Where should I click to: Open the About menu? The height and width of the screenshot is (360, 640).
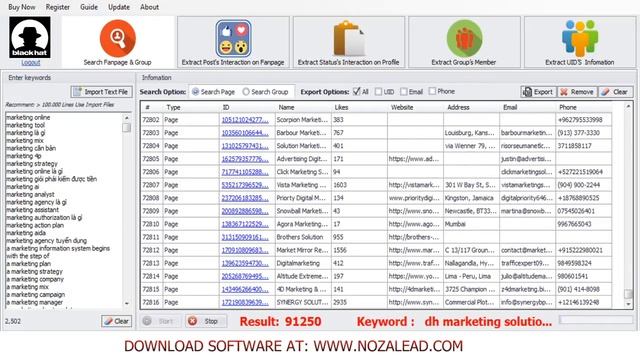(149, 7)
